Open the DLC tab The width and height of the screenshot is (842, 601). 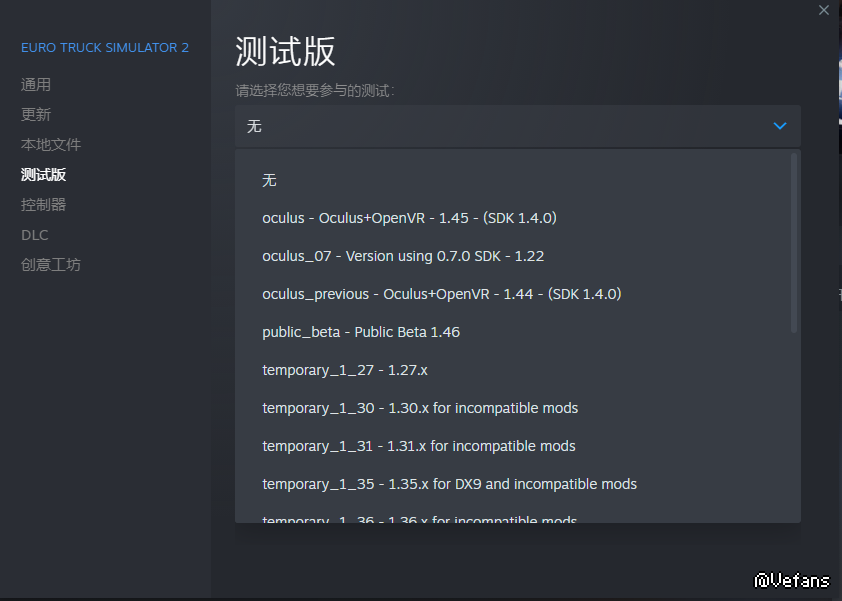click(x=34, y=235)
